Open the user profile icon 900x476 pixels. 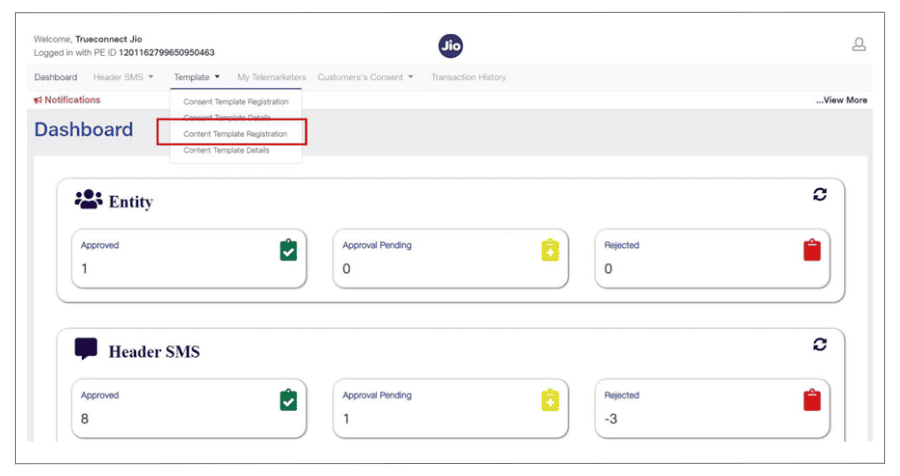[x=859, y=45]
